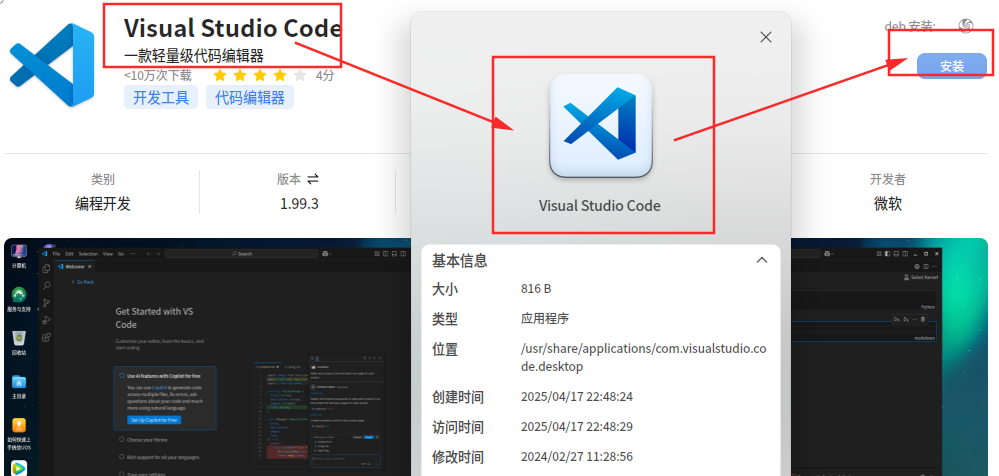Viewport: 999px width, 476px height.
Task: Click the 'Go Back' link
Action: pos(83,282)
